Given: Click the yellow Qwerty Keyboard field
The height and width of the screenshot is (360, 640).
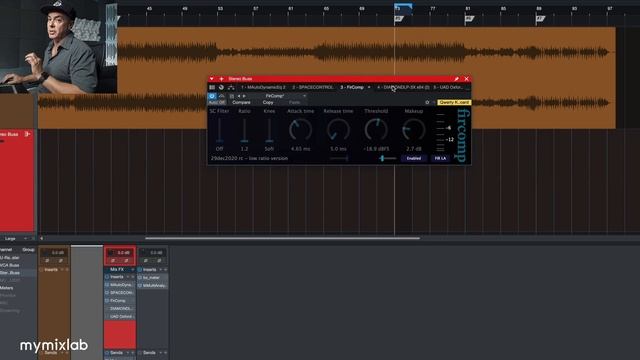Looking at the screenshot, I should coord(454,102).
